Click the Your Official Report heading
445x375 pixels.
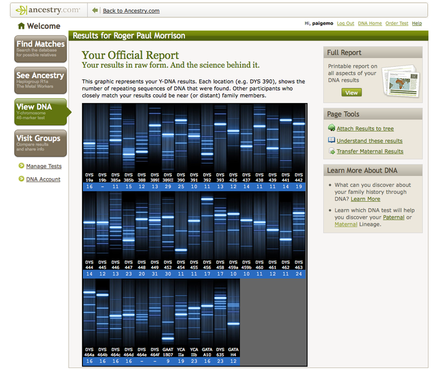click(130, 55)
